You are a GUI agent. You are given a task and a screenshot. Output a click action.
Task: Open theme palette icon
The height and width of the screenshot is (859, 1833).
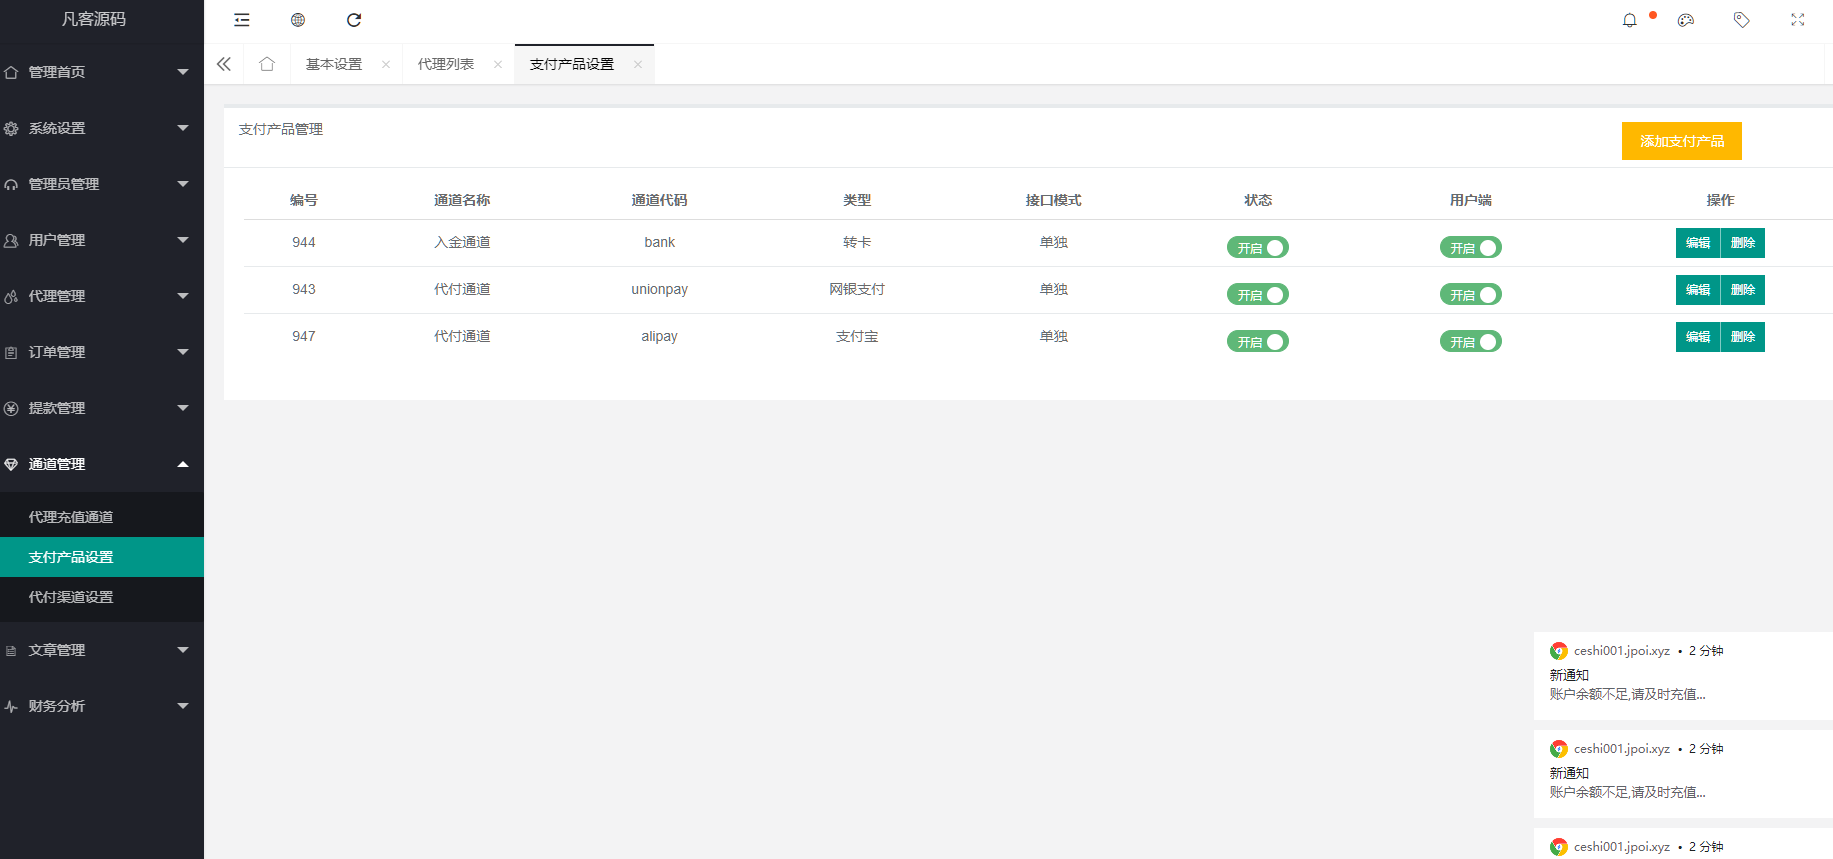click(x=1686, y=20)
